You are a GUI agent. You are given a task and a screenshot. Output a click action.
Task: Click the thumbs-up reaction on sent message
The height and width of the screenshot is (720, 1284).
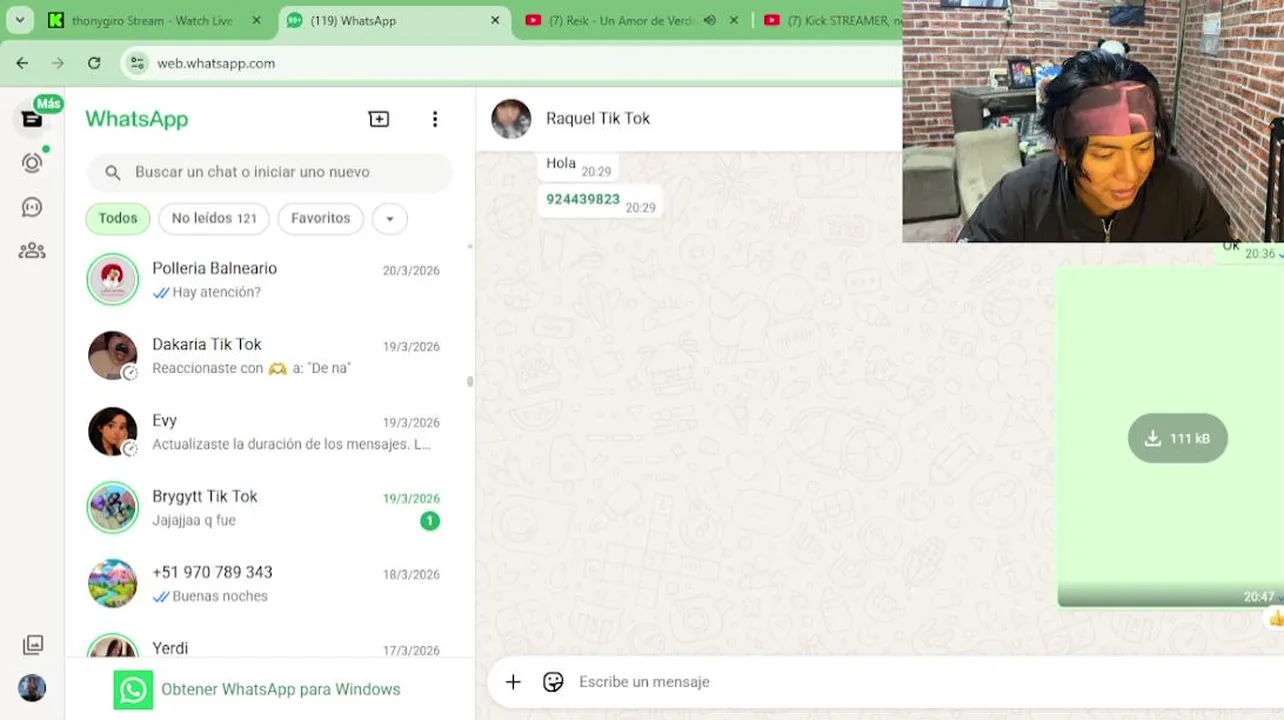pyautogui.click(x=1276, y=619)
